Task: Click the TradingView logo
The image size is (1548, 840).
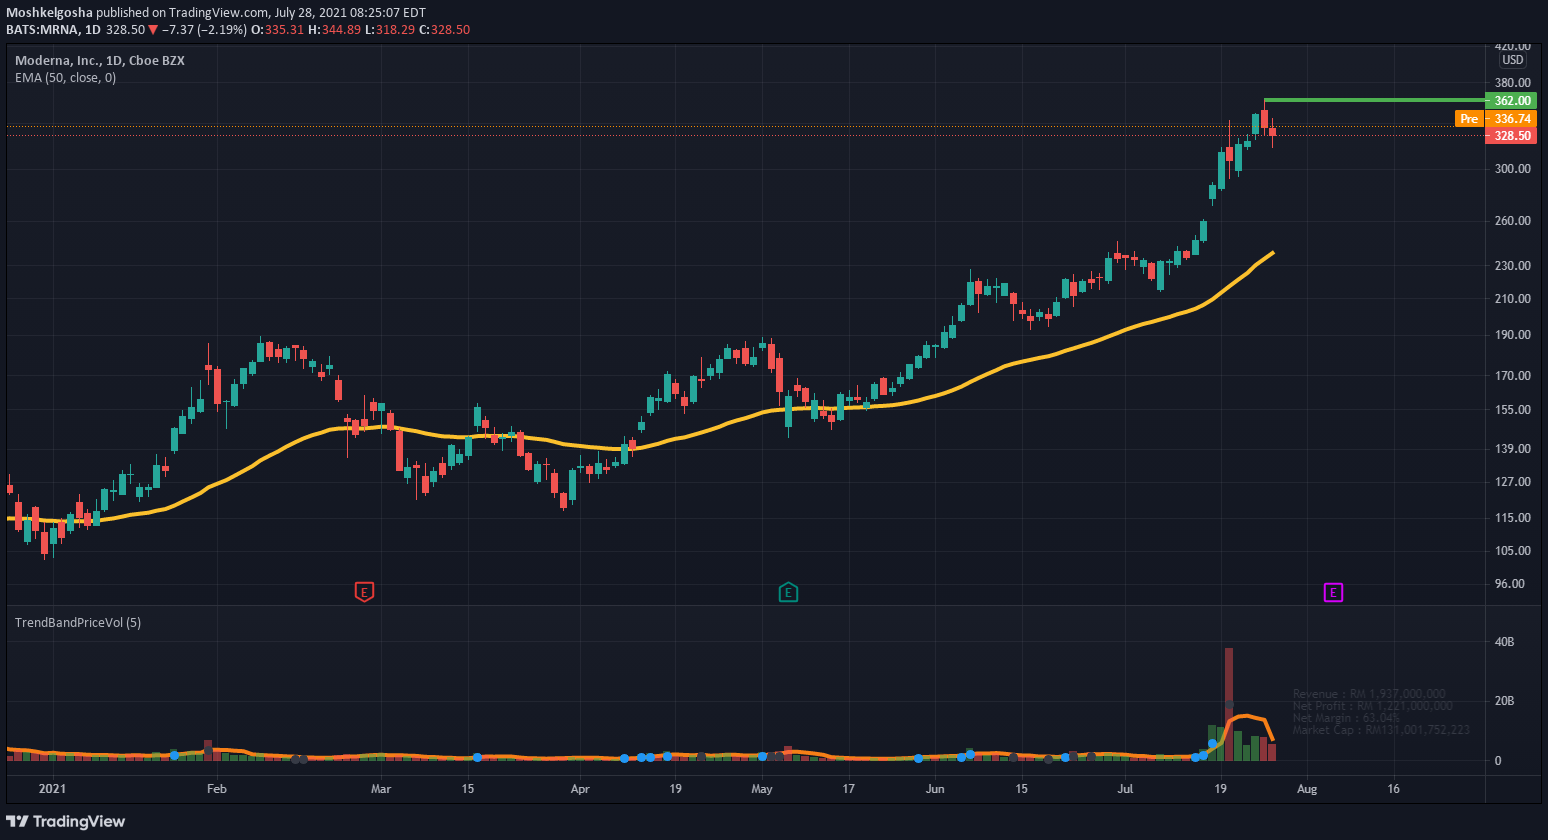Action: (x=65, y=821)
